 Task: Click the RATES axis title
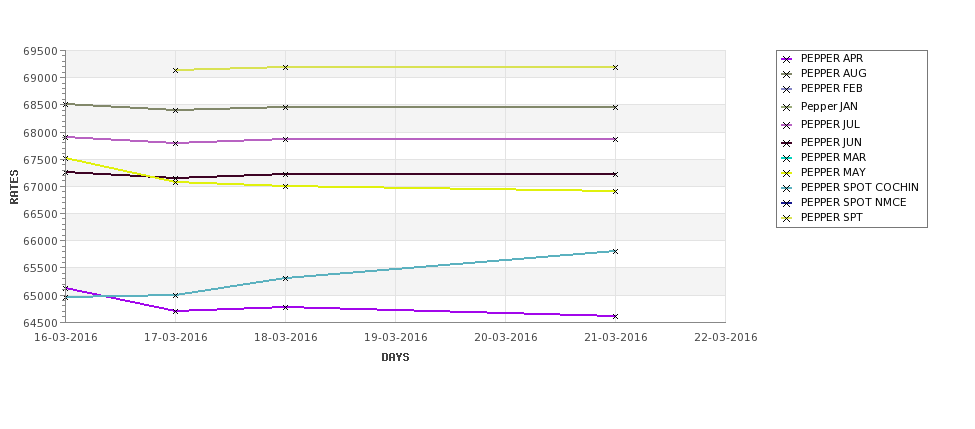point(14,187)
